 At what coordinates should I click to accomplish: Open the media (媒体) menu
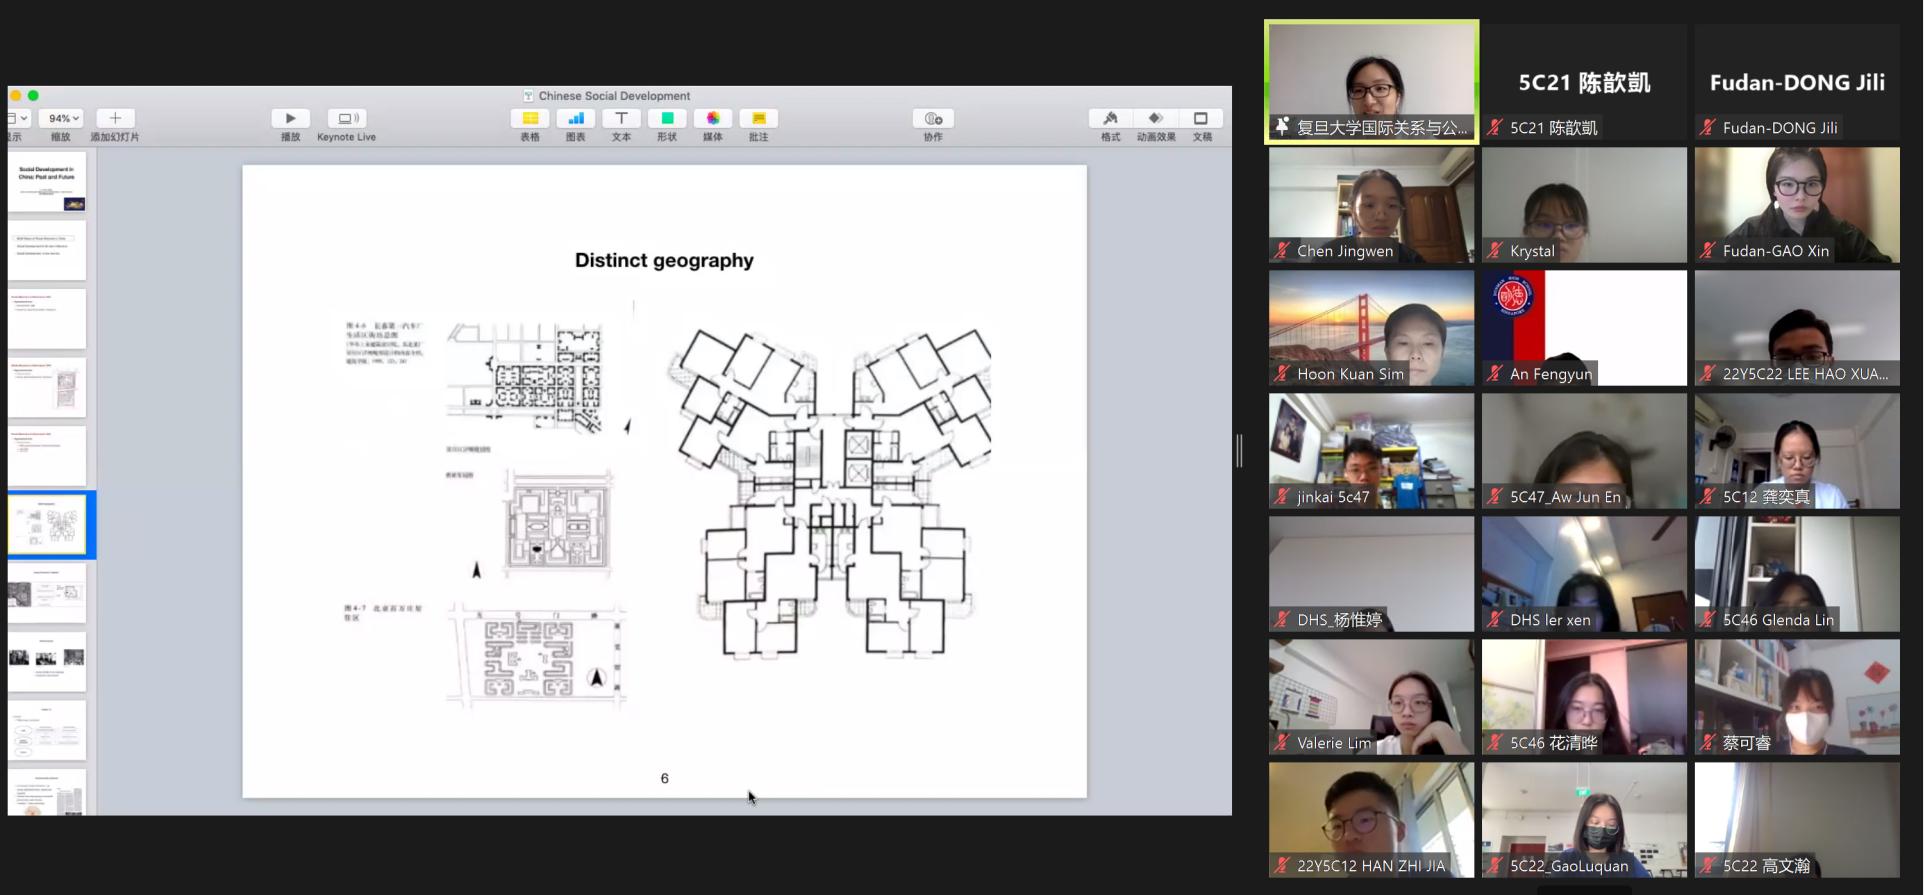(713, 118)
